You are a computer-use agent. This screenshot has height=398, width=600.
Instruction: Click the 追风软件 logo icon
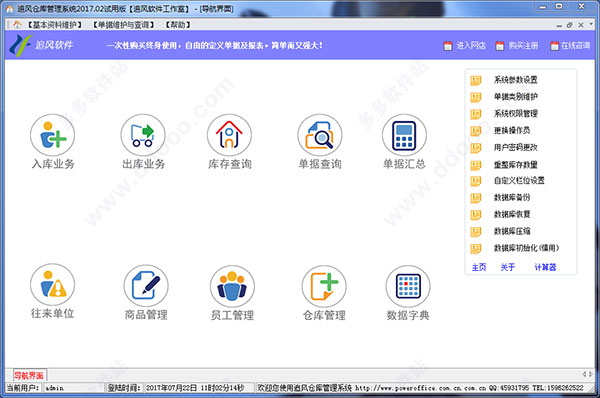point(20,45)
